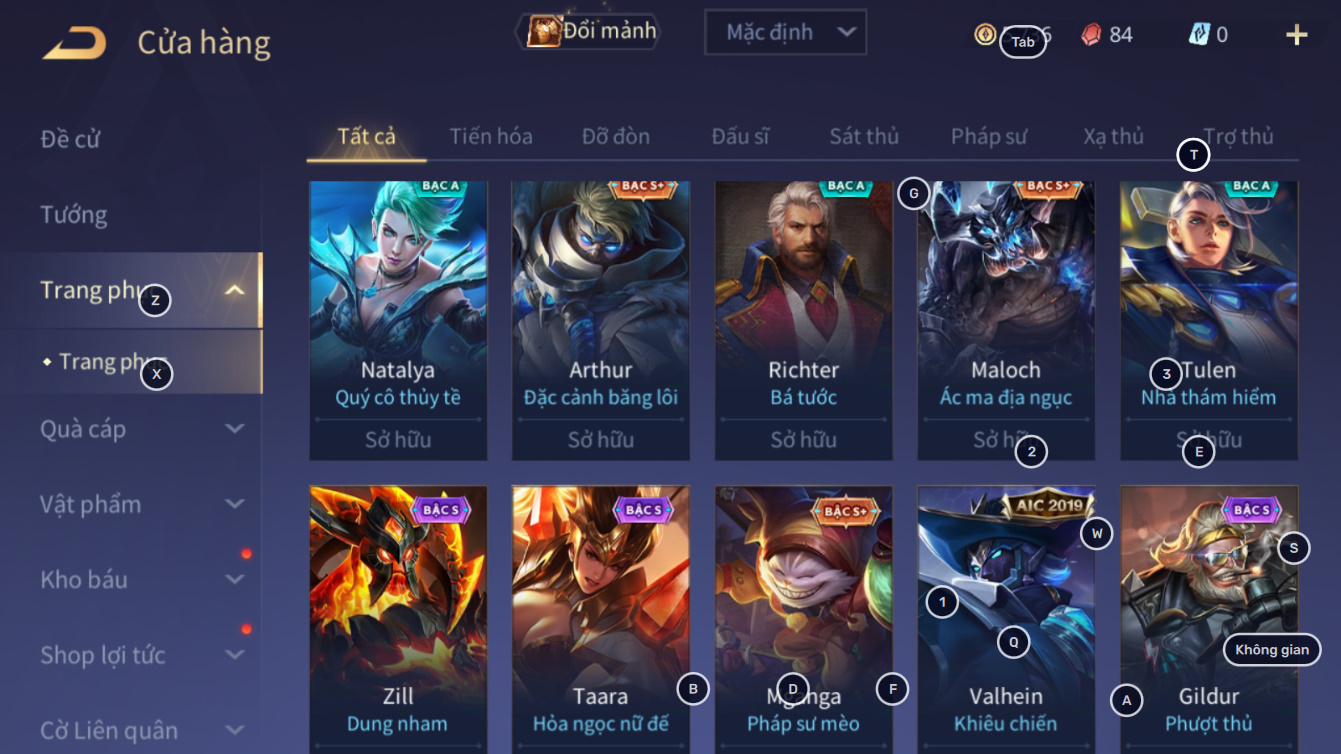Expand the Vật phẩm sidebar section

click(234, 504)
